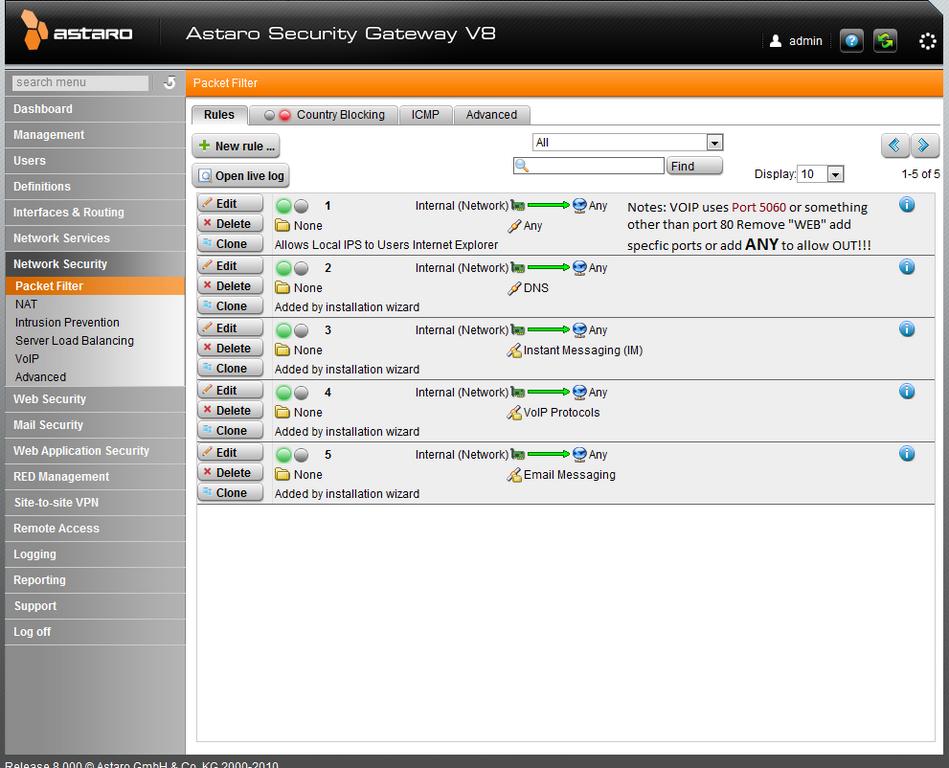
Task: Delete packet filter rule 5
Action: [230, 473]
